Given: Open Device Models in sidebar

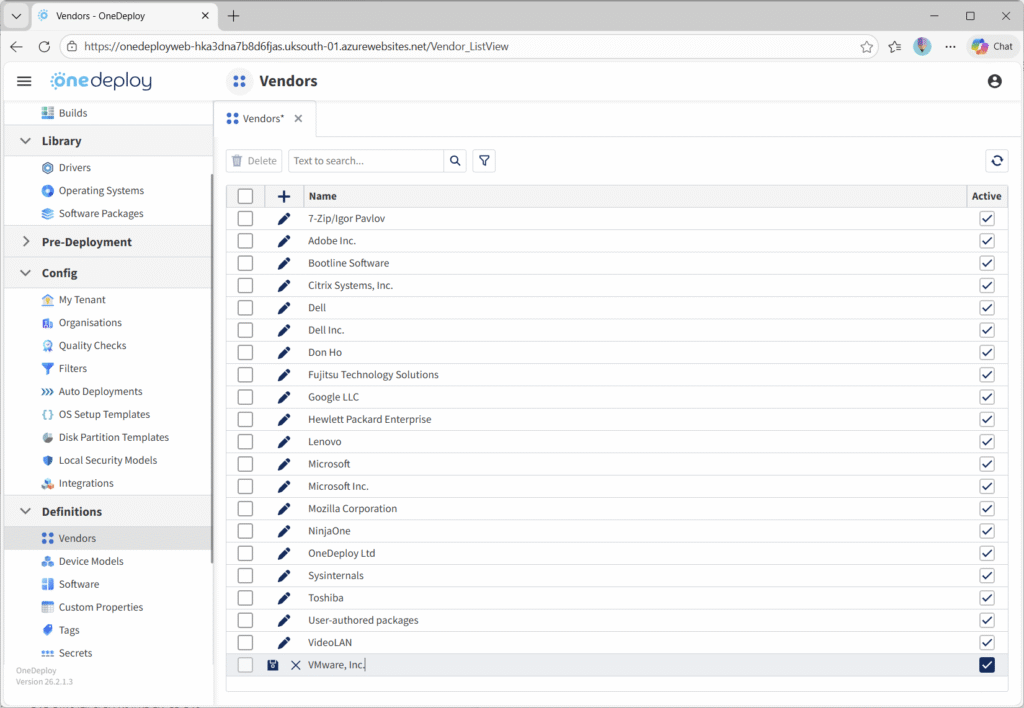Looking at the screenshot, I should 91,561.
